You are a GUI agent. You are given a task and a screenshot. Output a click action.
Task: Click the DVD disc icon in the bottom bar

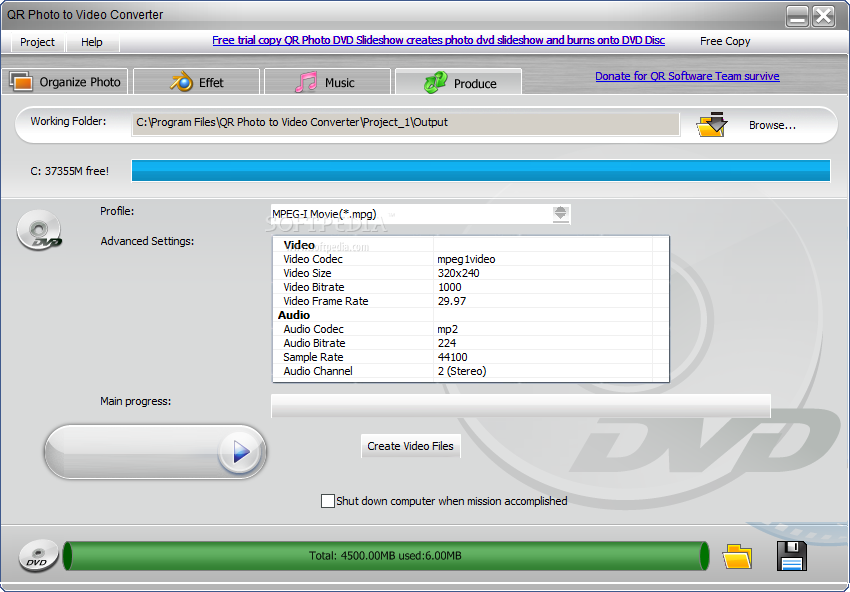click(38, 556)
